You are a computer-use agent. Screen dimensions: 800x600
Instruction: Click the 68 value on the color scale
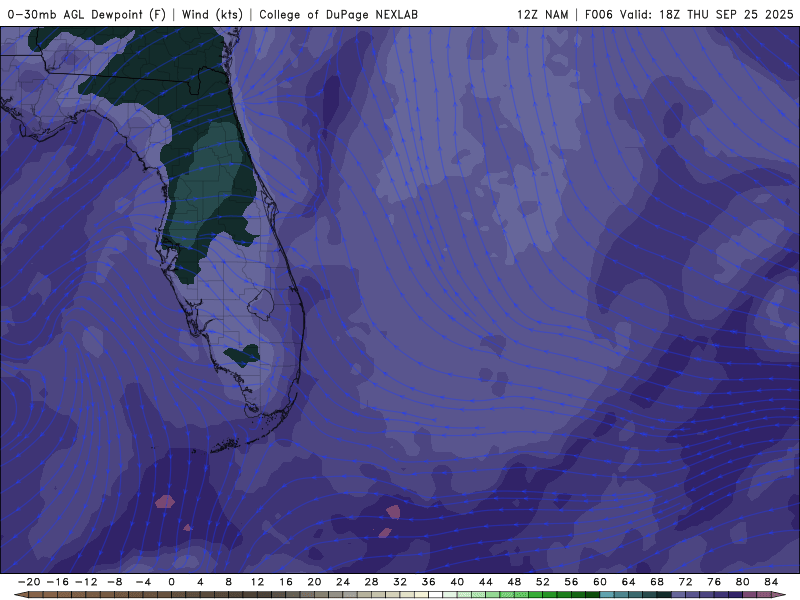[x=657, y=582]
